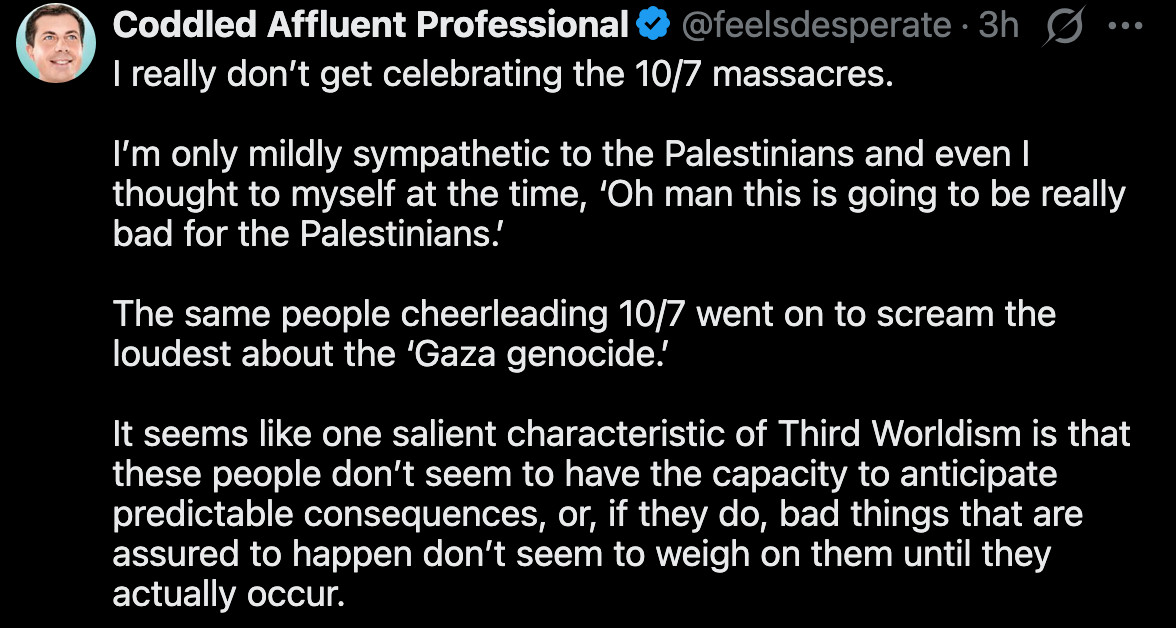Click the first line mentioning 10/7 massacres
Image resolution: width=1176 pixels, height=628 pixels.
coord(501,75)
